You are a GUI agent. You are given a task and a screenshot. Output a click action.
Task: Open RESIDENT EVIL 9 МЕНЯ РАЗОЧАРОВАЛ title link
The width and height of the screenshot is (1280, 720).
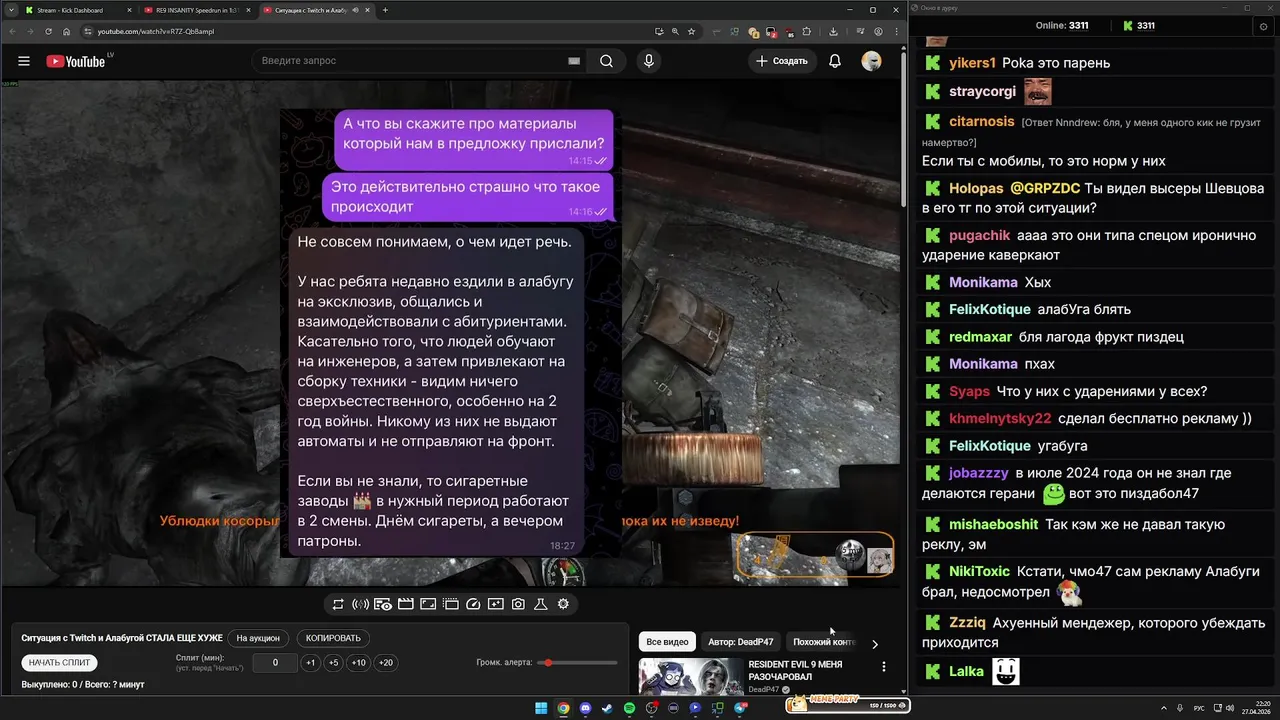point(795,670)
